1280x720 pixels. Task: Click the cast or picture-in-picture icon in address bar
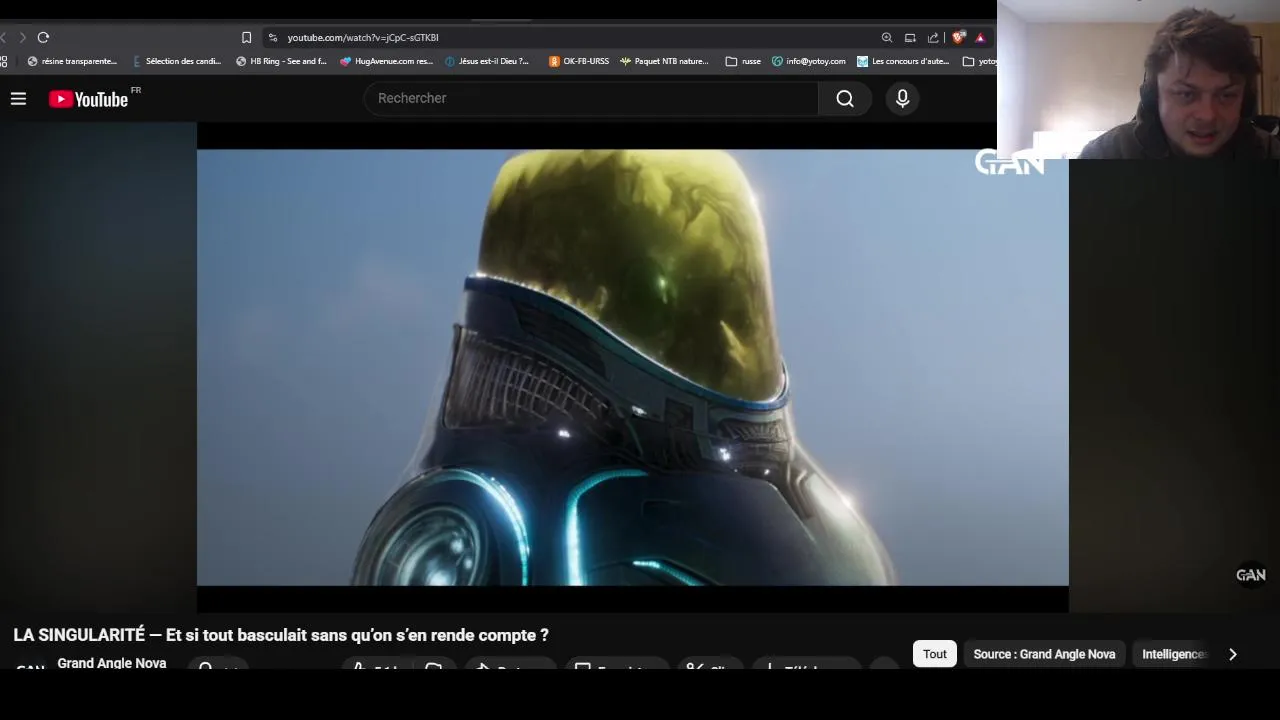point(910,37)
